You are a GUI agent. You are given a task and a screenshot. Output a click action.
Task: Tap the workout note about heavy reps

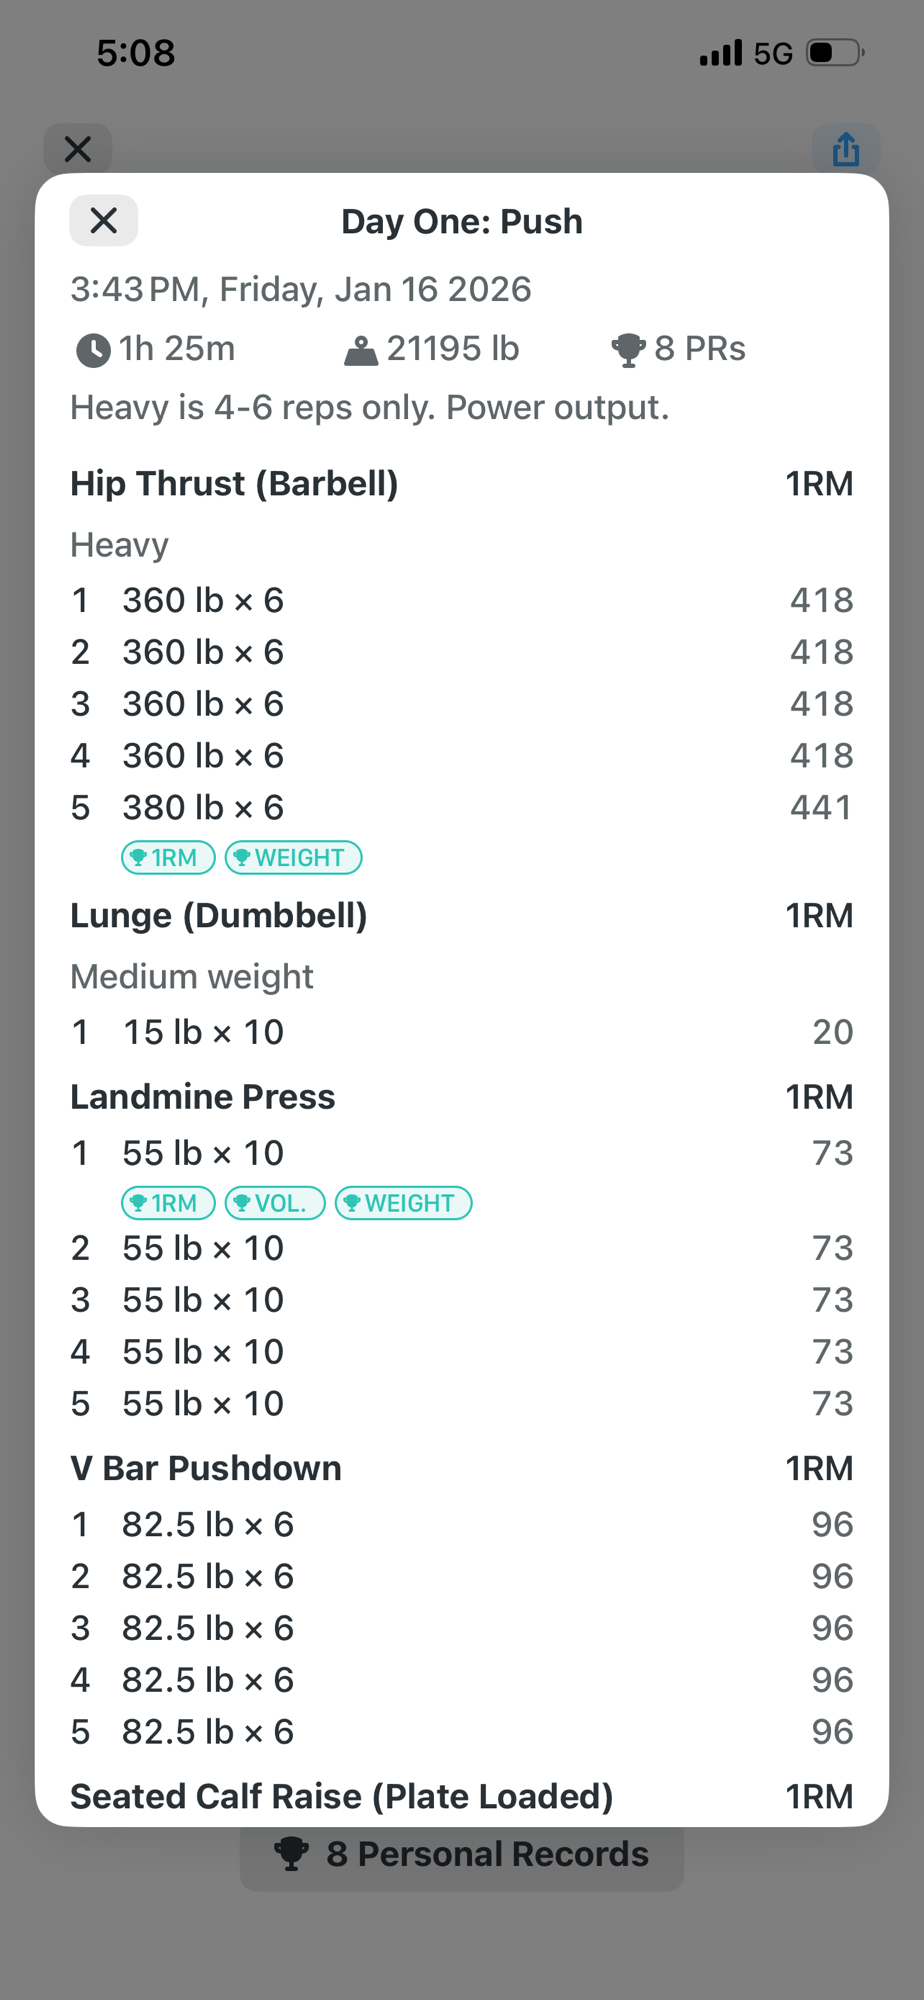click(x=369, y=408)
